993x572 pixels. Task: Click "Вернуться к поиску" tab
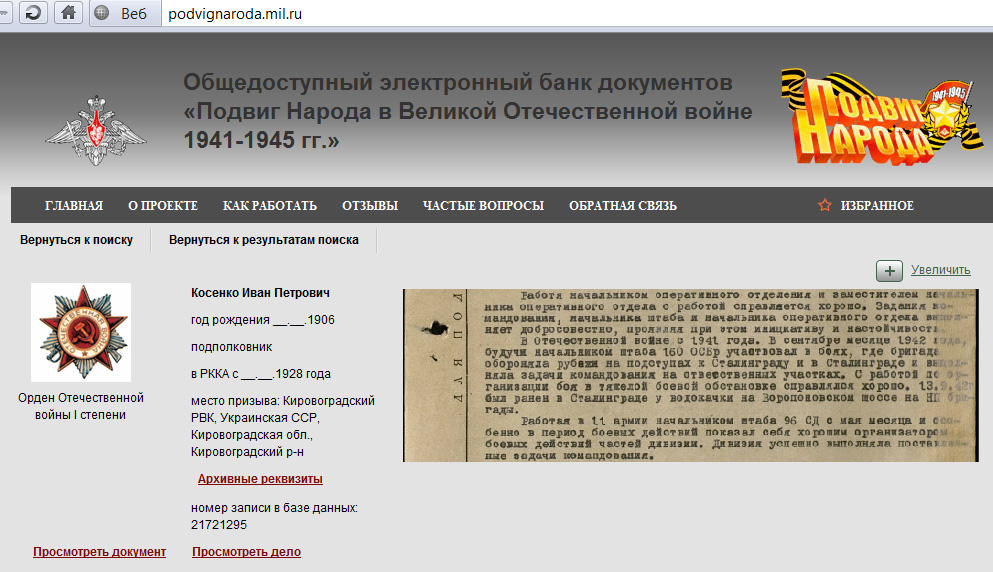(76, 240)
